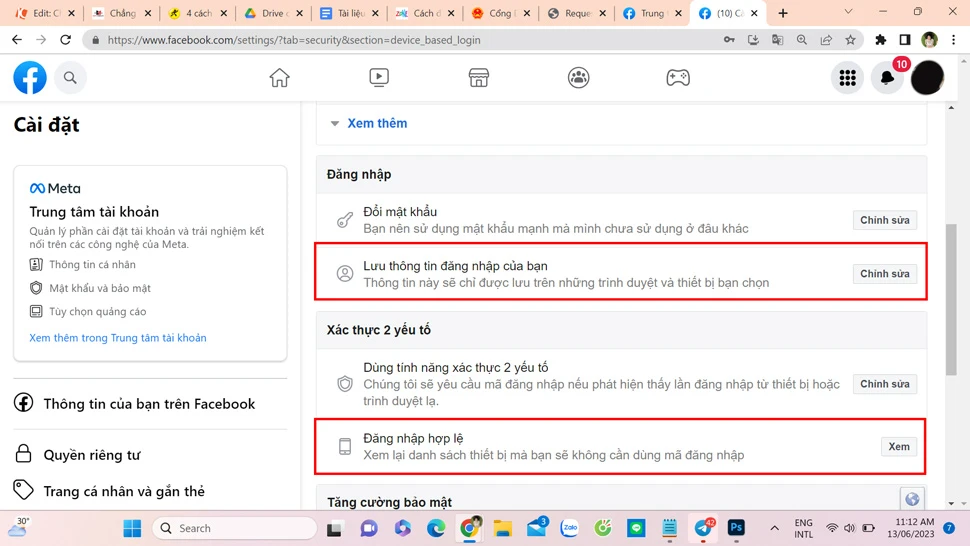This screenshot has width=970, height=546.
Task: Close the Trung Facebook browser tab
Action: [x=678, y=13]
